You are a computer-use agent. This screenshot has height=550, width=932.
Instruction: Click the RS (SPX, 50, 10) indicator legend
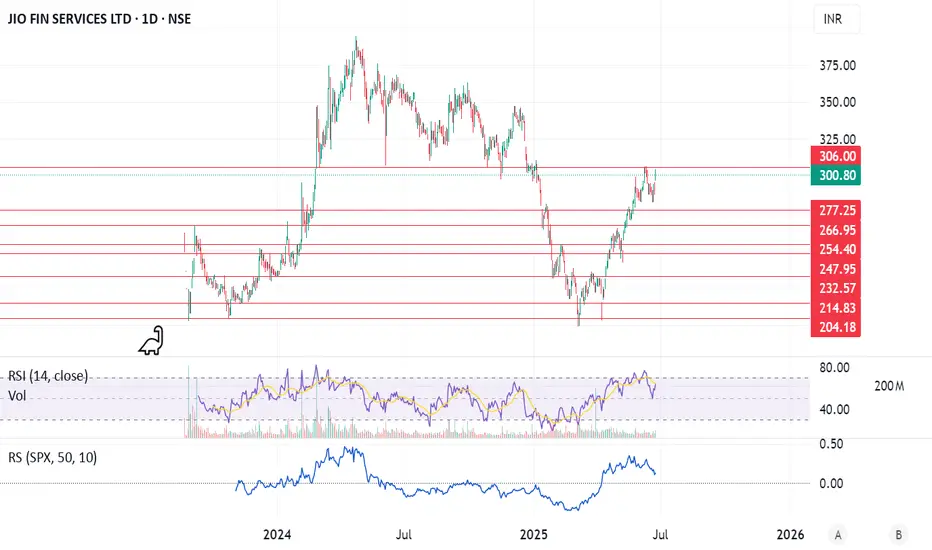click(x=53, y=457)
